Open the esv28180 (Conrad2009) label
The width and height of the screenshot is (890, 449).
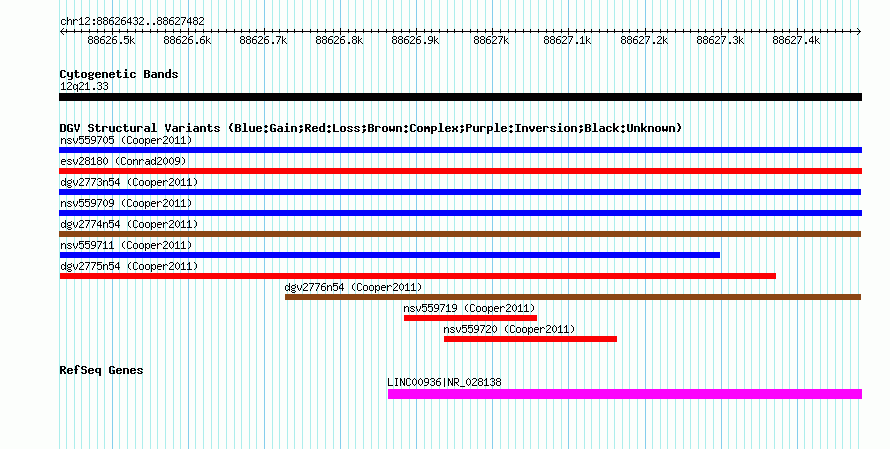123,161
